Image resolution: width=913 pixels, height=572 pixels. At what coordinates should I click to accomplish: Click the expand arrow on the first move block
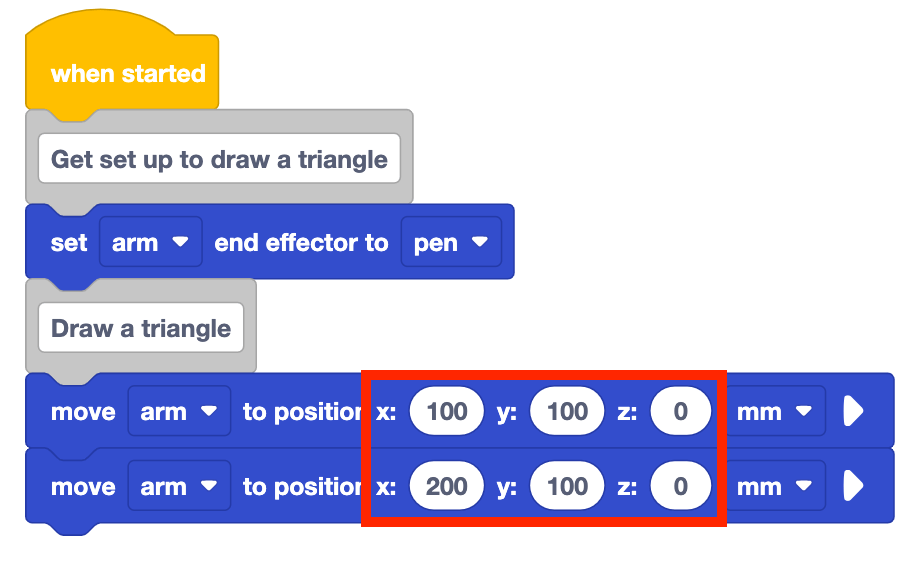click(853, 412)
